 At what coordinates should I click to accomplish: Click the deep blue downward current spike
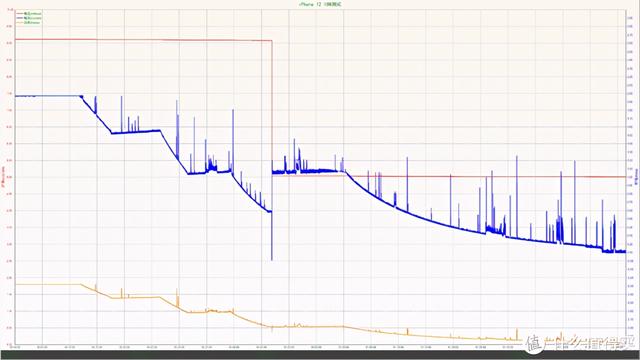point(272,236)
